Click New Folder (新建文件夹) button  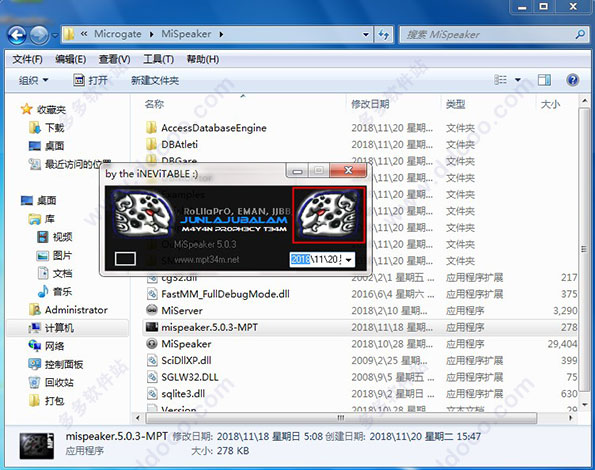coord(155,80)
